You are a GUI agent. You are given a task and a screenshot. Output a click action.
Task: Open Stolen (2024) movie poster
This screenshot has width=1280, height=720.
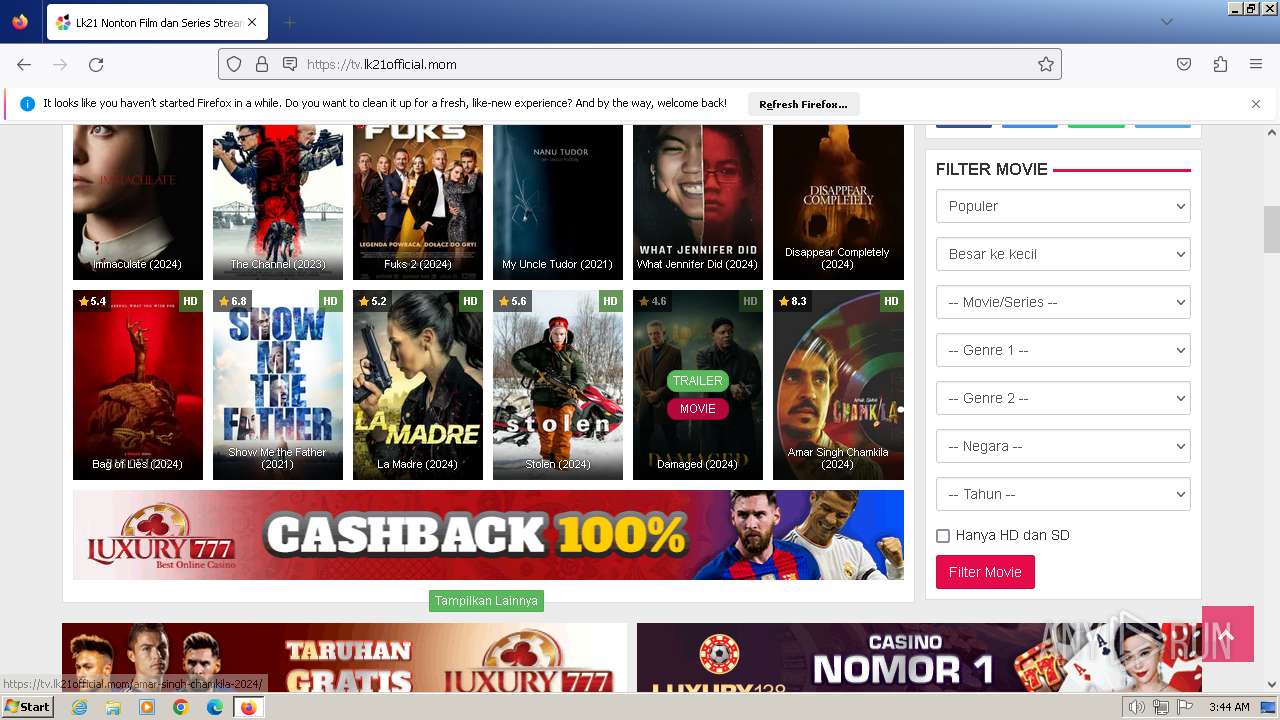click(558, 385)
